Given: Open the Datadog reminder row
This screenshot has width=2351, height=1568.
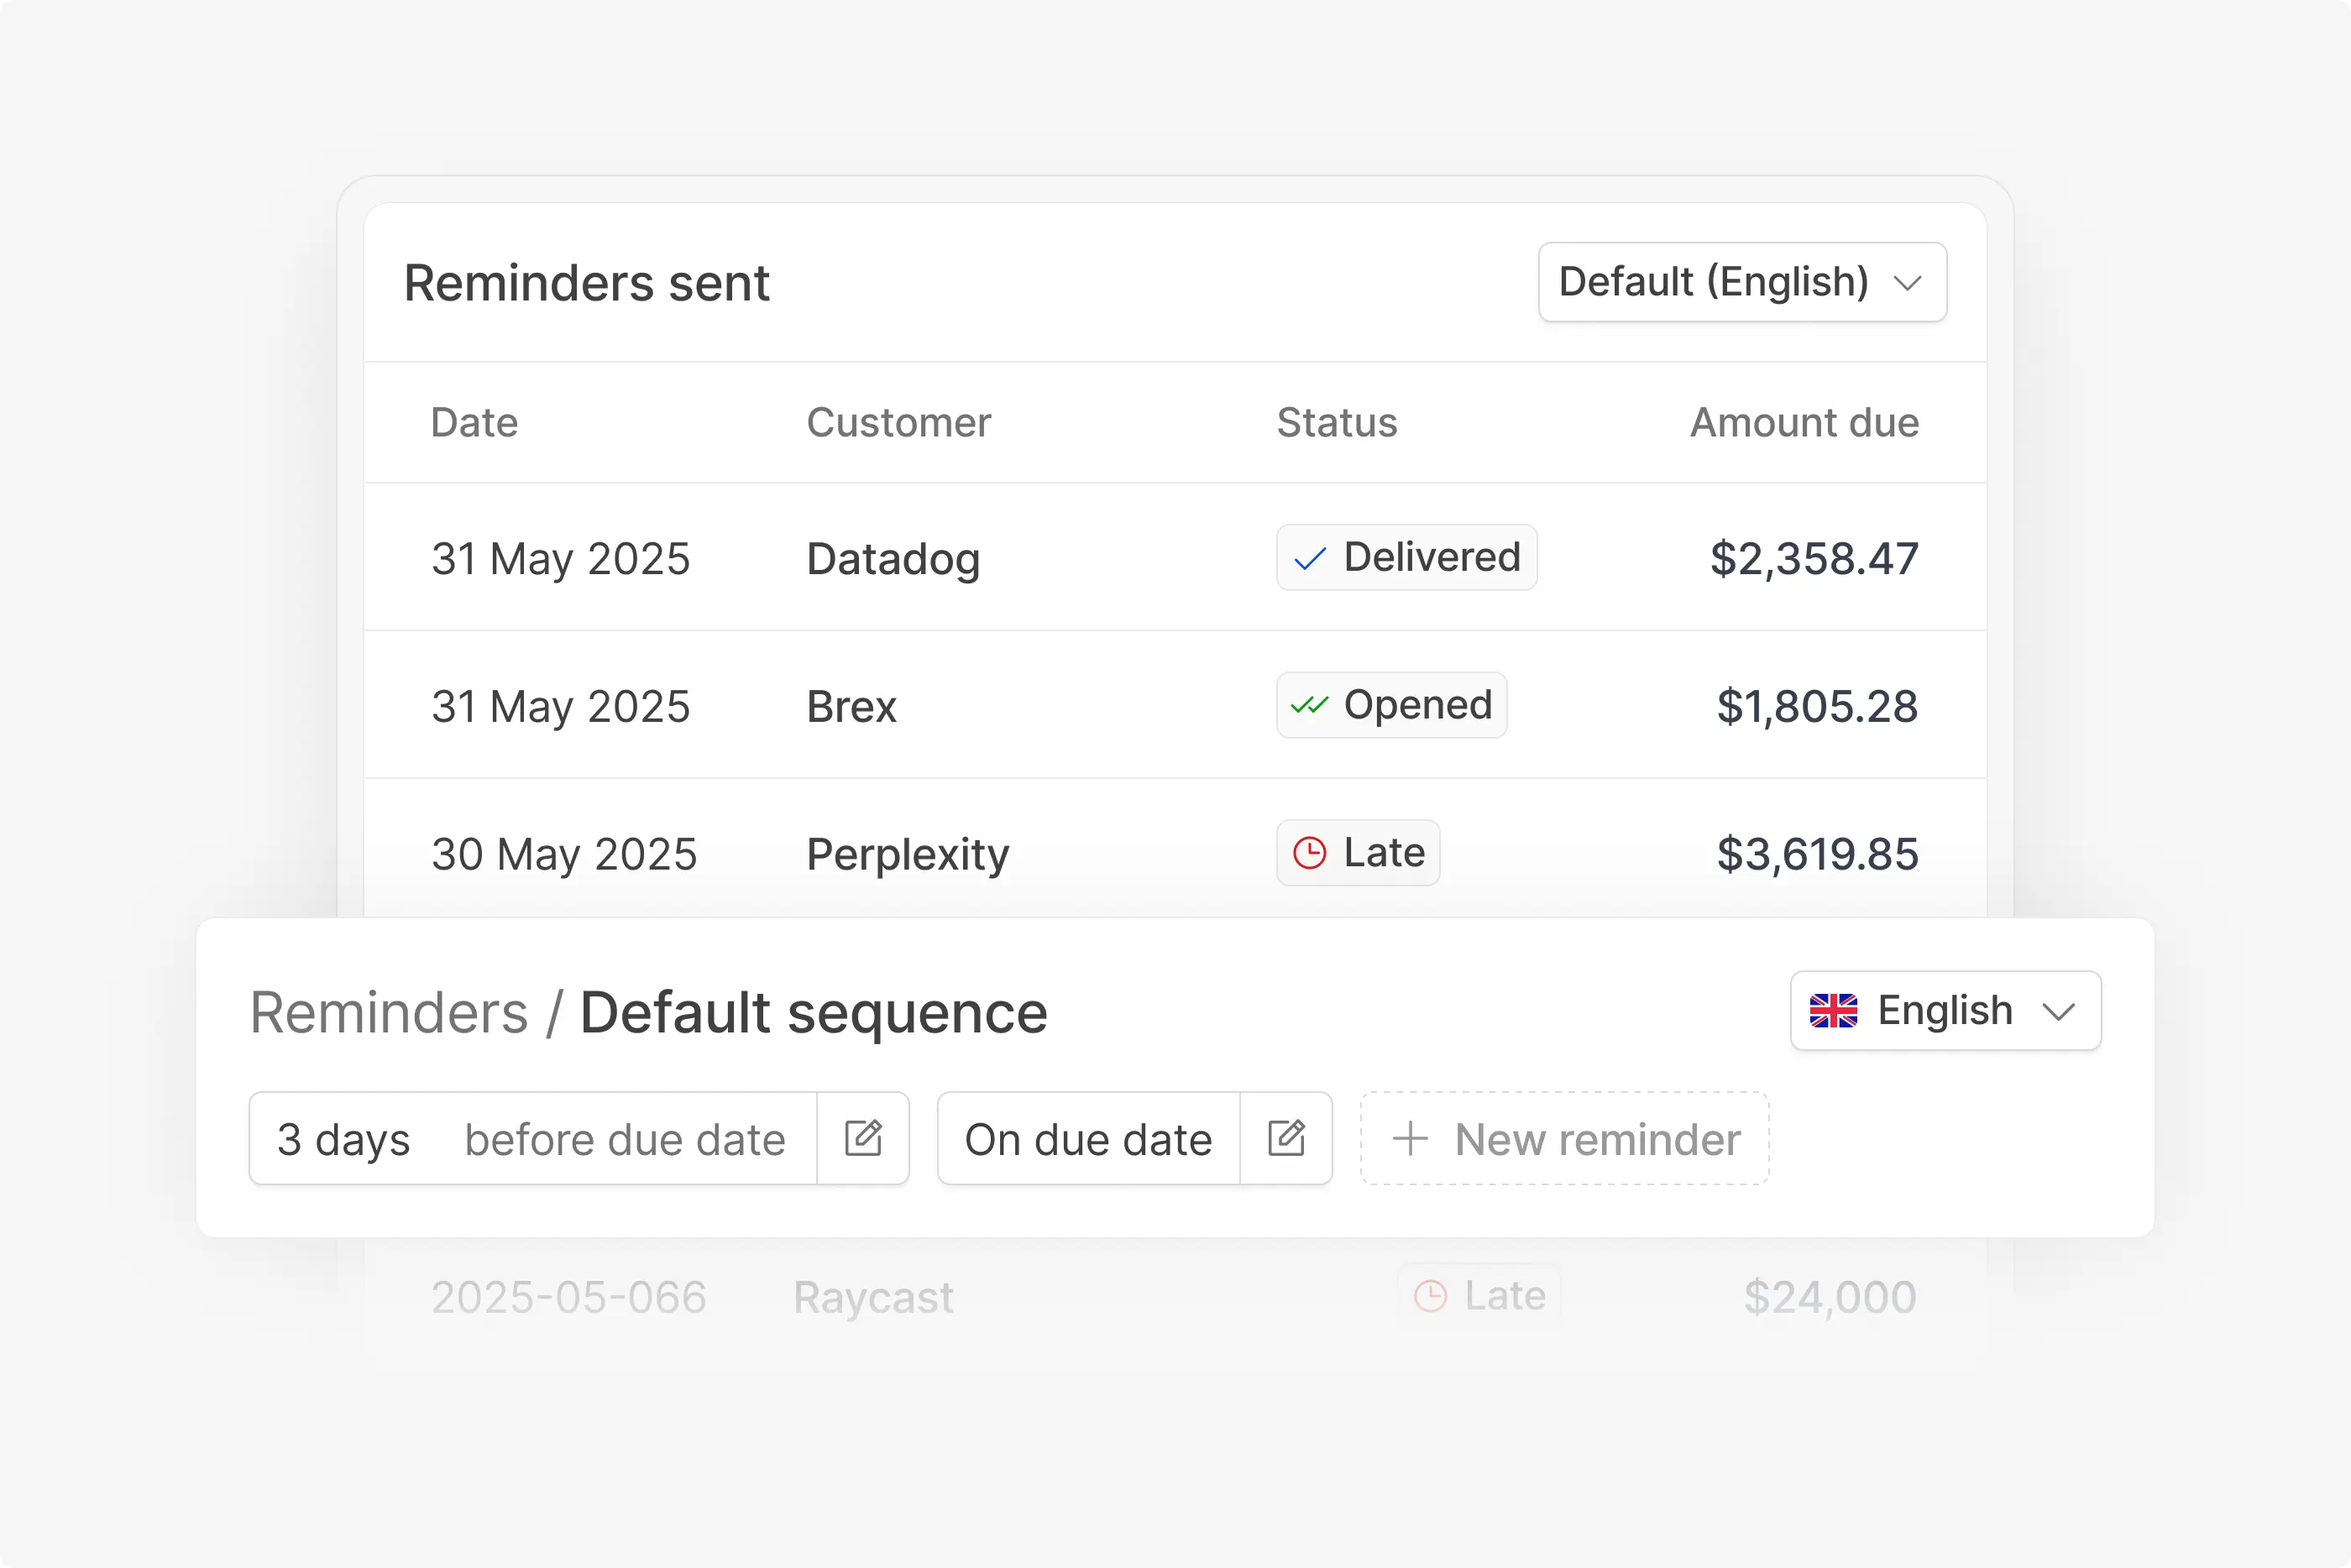Looking at the screenshot, I should pyautogui.click(x=1175, y=558).
